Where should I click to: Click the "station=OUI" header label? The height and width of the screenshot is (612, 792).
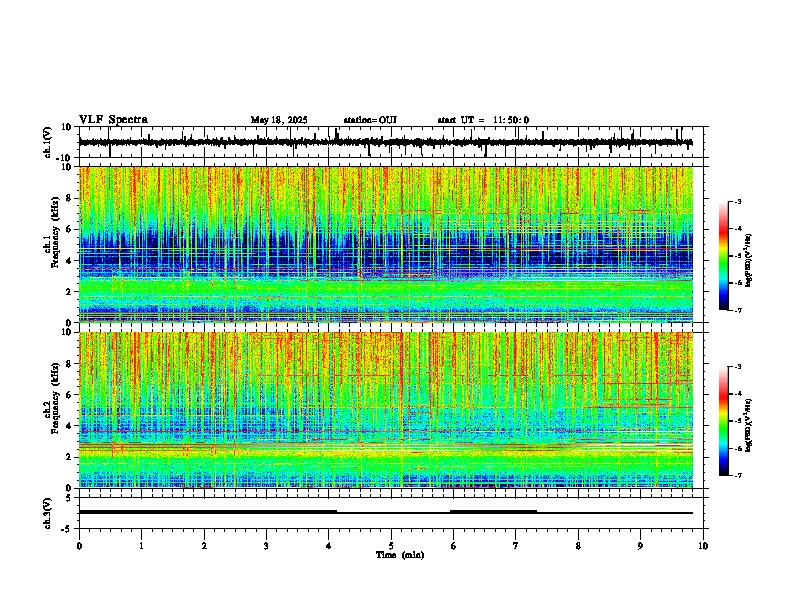click(x=370, y=120)
